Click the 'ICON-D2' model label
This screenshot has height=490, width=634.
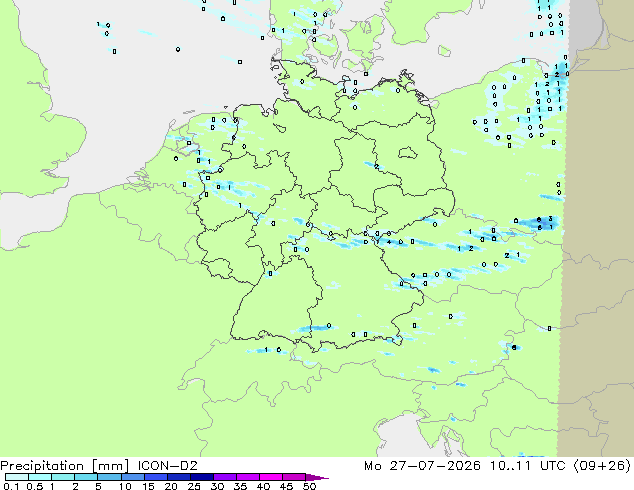(167, 466)
